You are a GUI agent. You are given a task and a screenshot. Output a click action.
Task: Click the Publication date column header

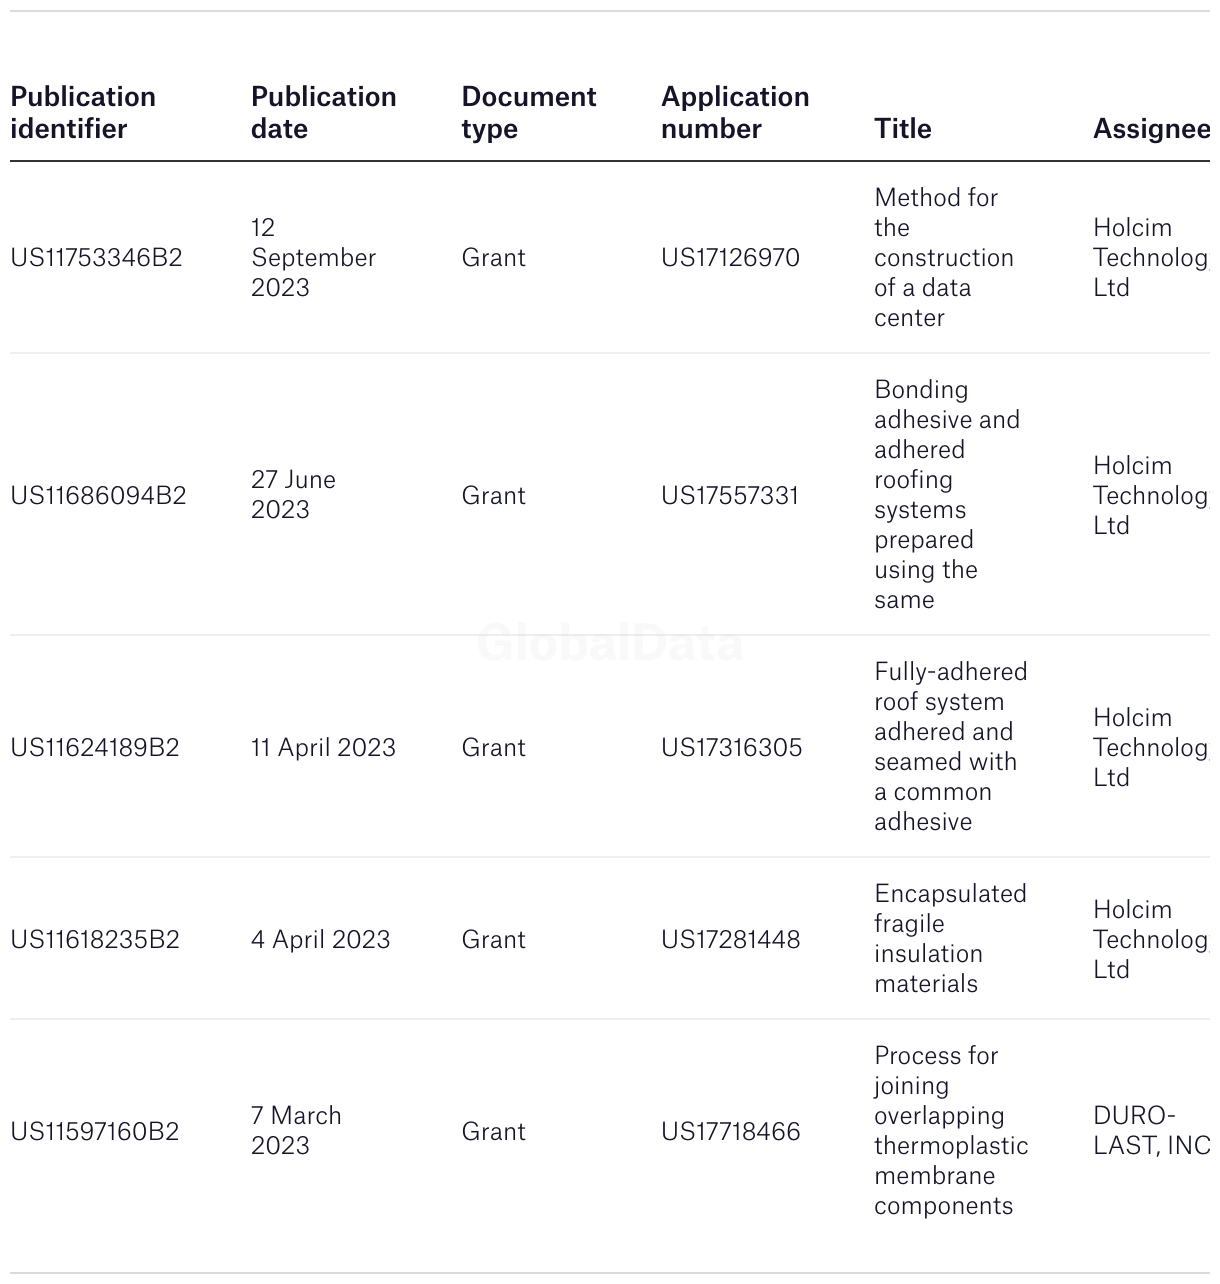click(x=323, y=113)
